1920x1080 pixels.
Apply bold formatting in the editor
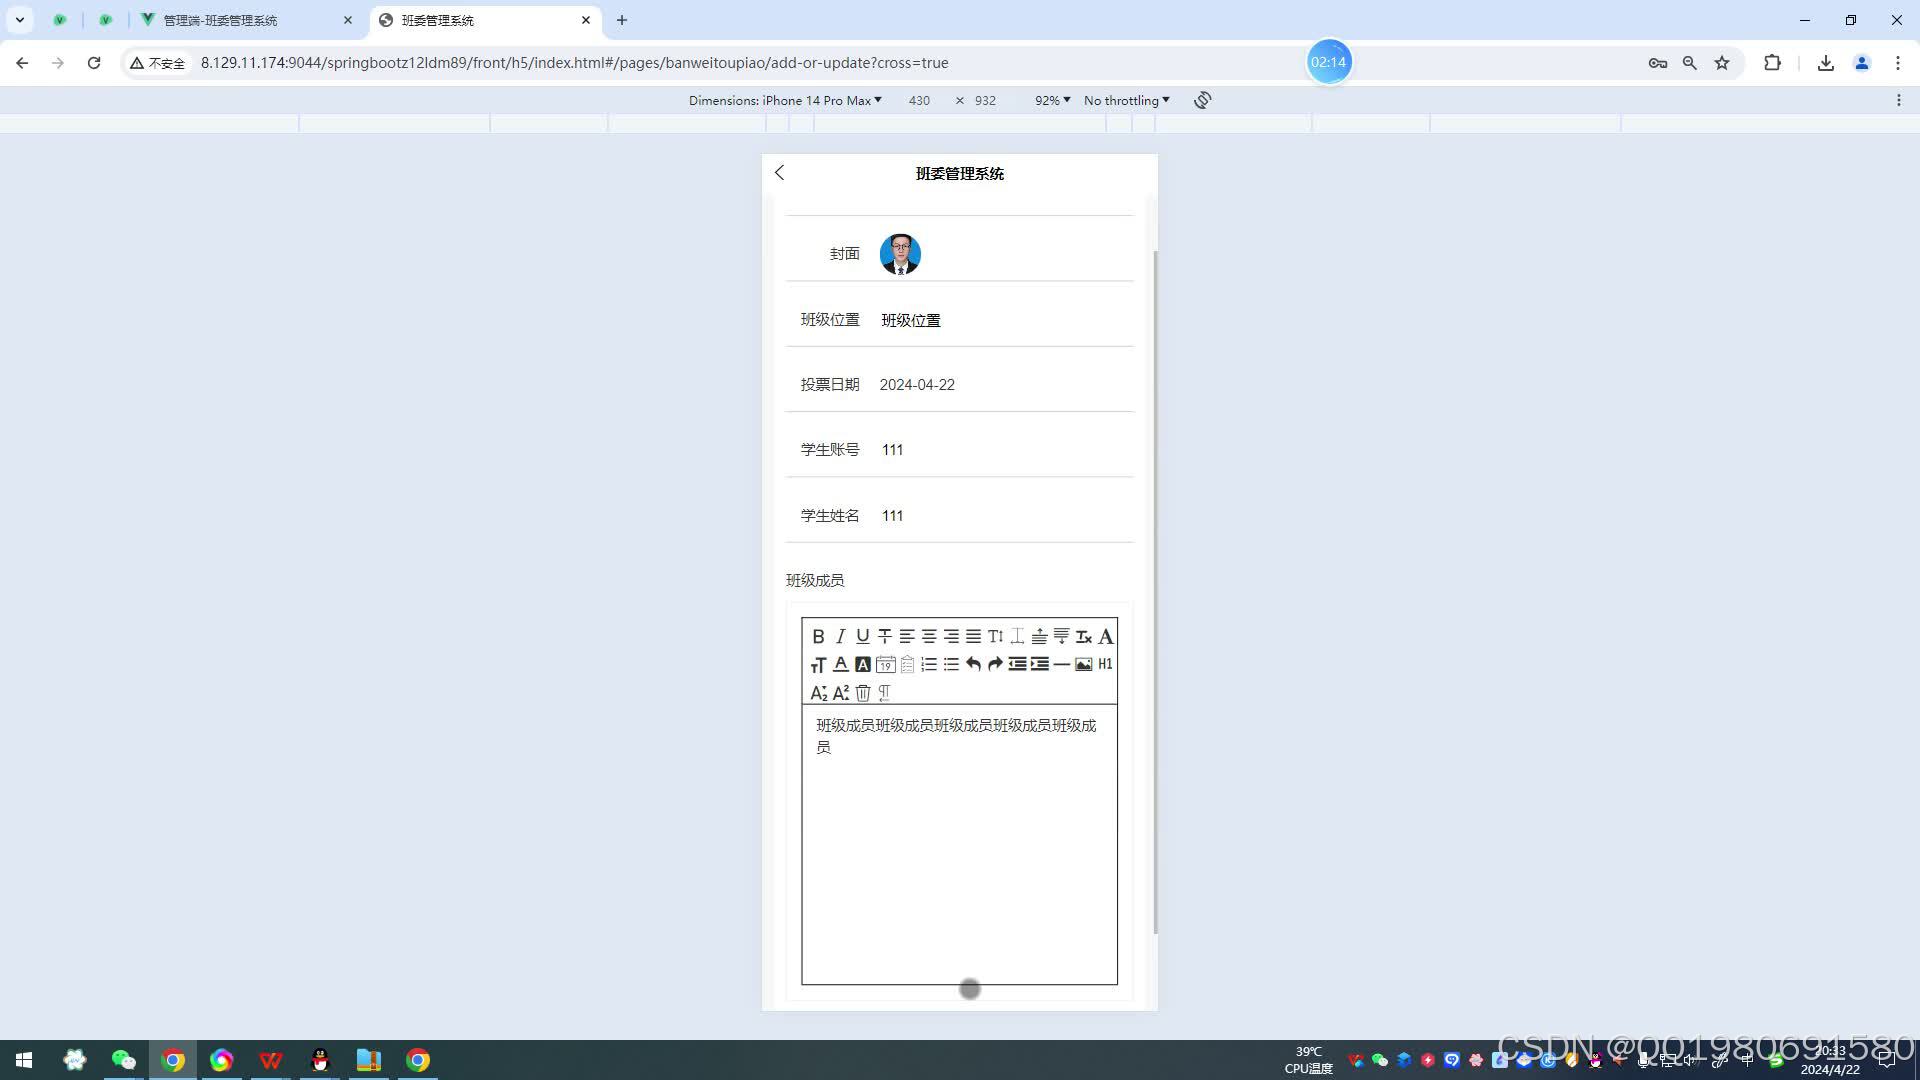coord(818,637)
